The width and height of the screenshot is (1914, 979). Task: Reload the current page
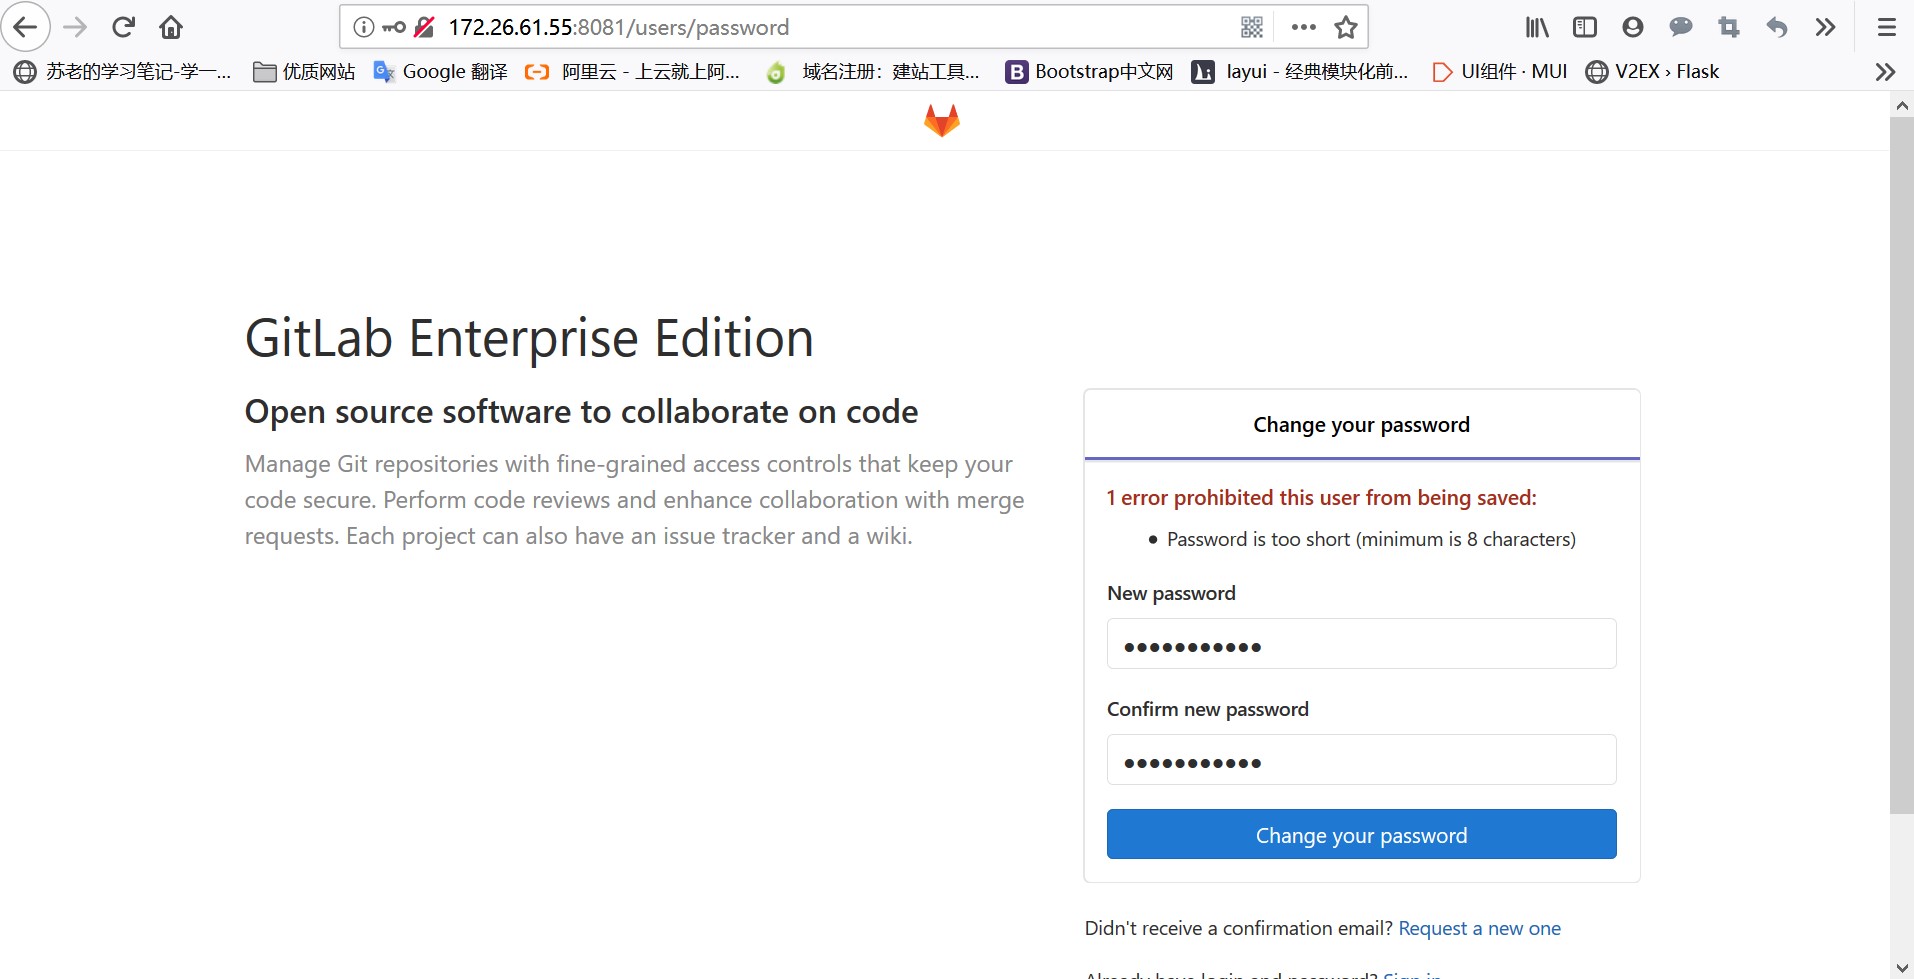pyautogui.click(x=123, y=27)
